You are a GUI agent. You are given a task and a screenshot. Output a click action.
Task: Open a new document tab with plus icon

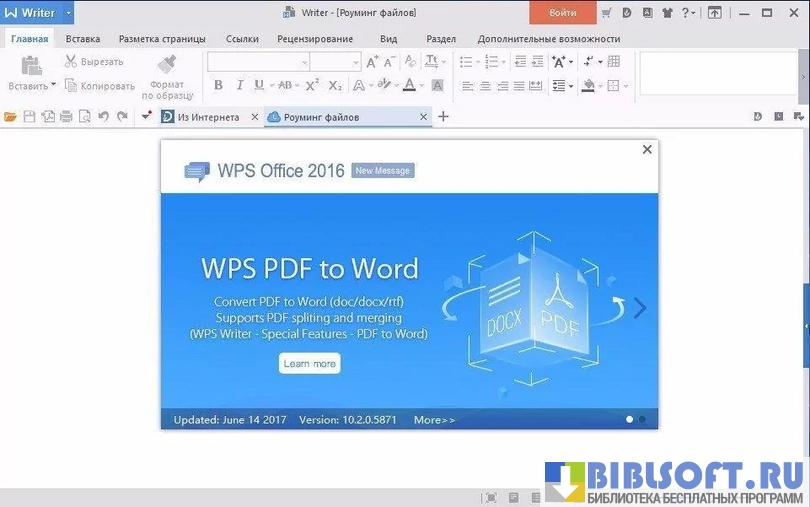click(444, 117)
